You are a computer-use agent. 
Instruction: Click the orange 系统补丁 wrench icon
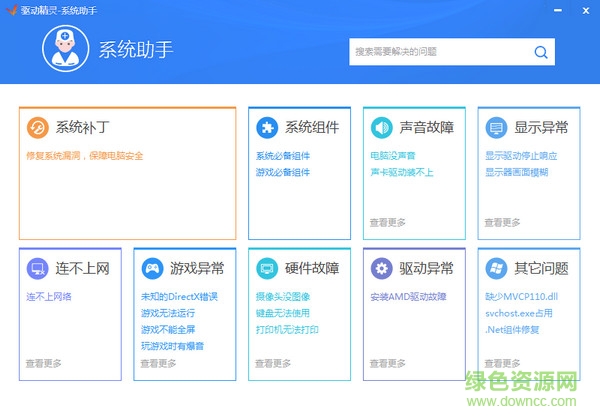38,127
